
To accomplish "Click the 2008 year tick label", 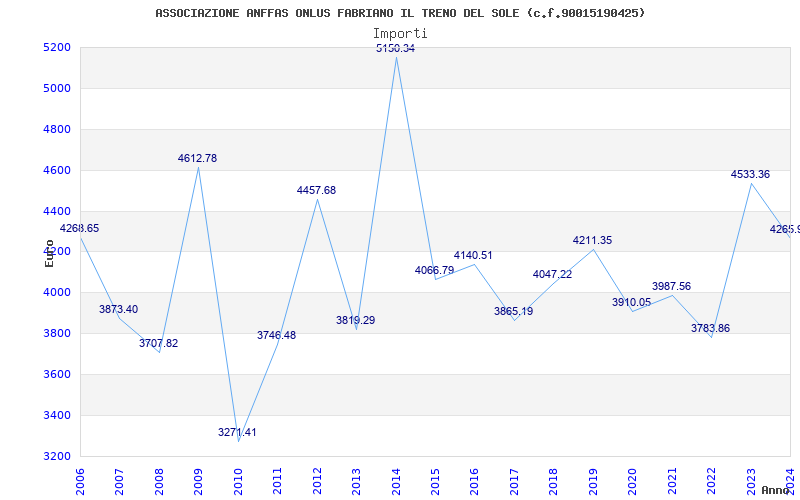I will 159,482.
